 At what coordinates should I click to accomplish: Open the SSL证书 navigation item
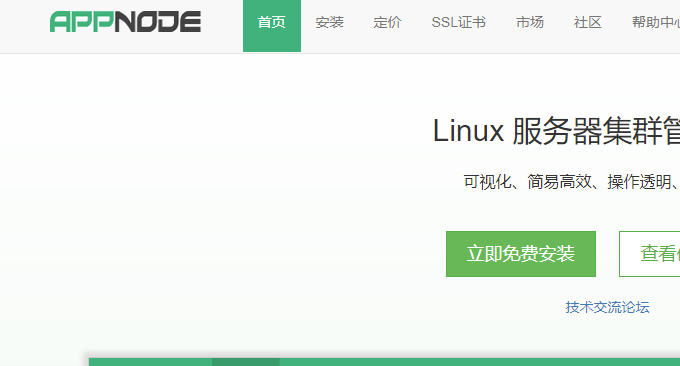pyautogui.click(x=458, y=22)
